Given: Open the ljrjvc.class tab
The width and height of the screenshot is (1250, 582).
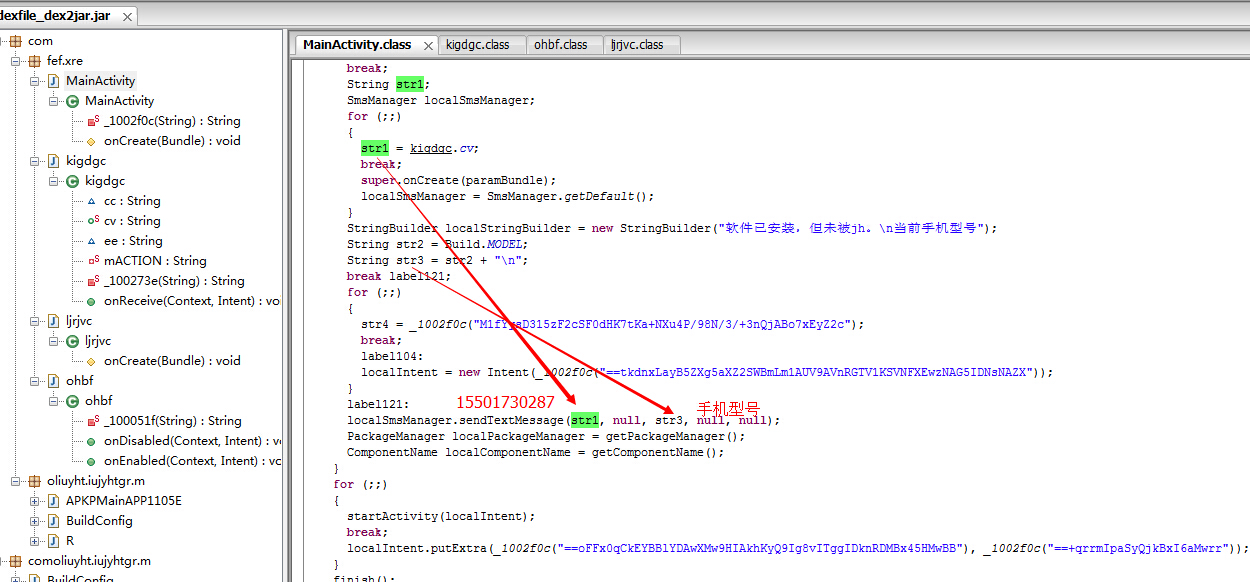Looking at the screenshot, I should point(637,45).
